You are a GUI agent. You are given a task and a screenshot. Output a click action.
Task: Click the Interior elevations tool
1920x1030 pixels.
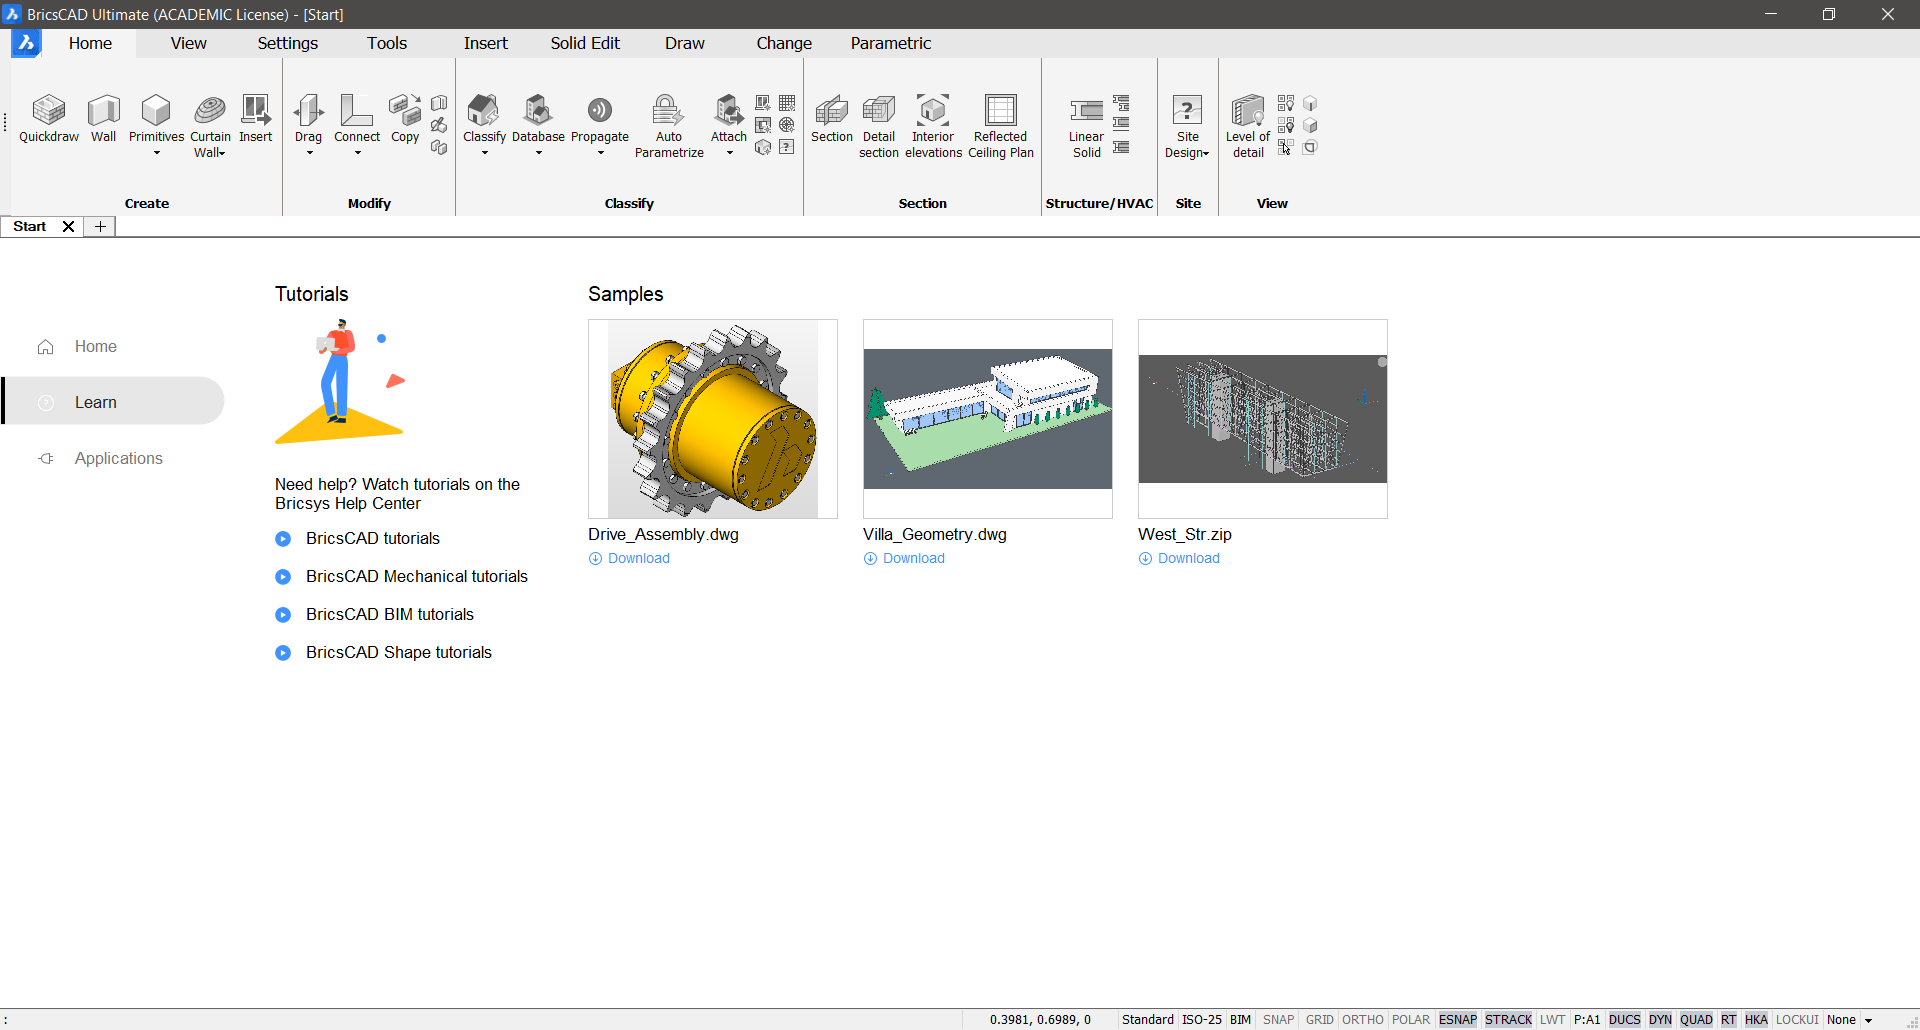[933, 126]
